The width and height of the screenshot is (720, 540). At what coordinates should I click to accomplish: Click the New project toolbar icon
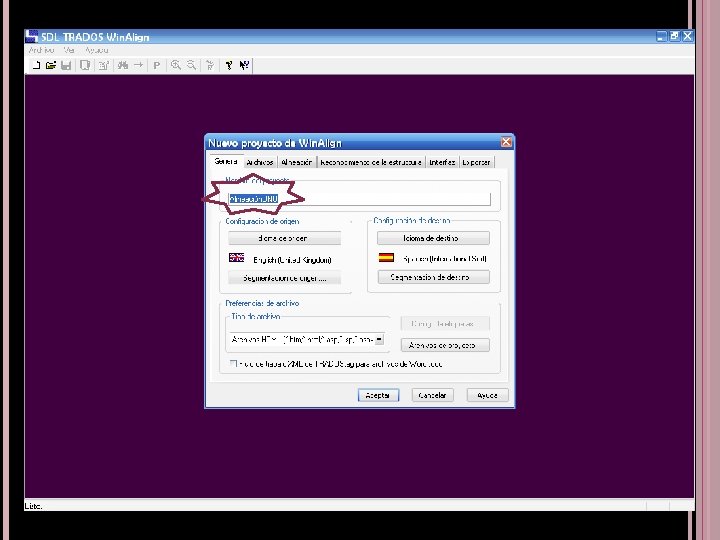pos(36,65)
